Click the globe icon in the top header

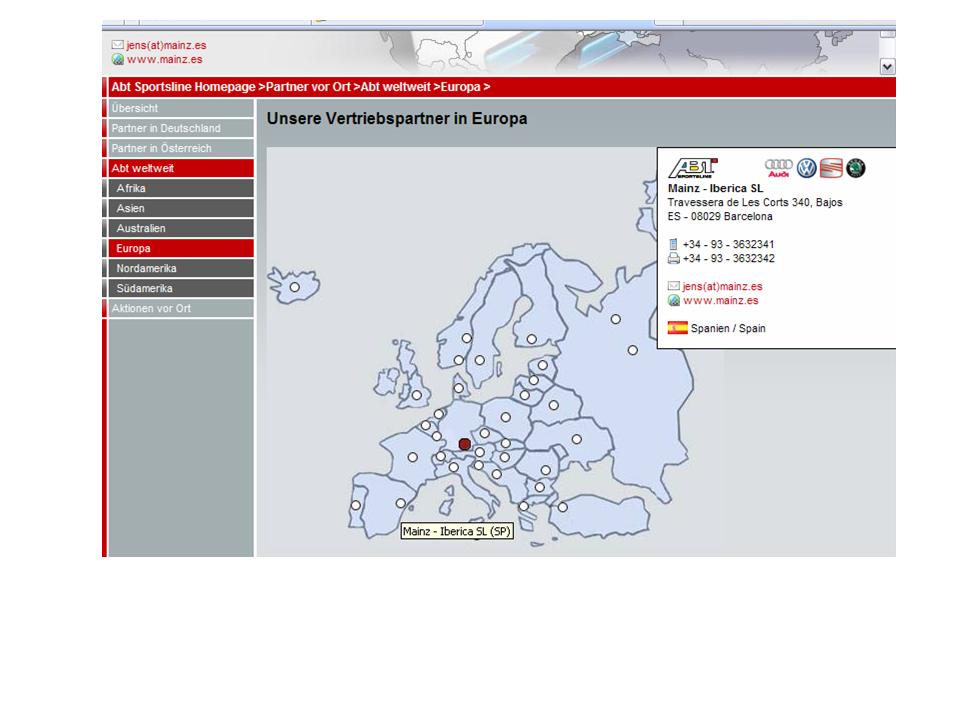118,59
